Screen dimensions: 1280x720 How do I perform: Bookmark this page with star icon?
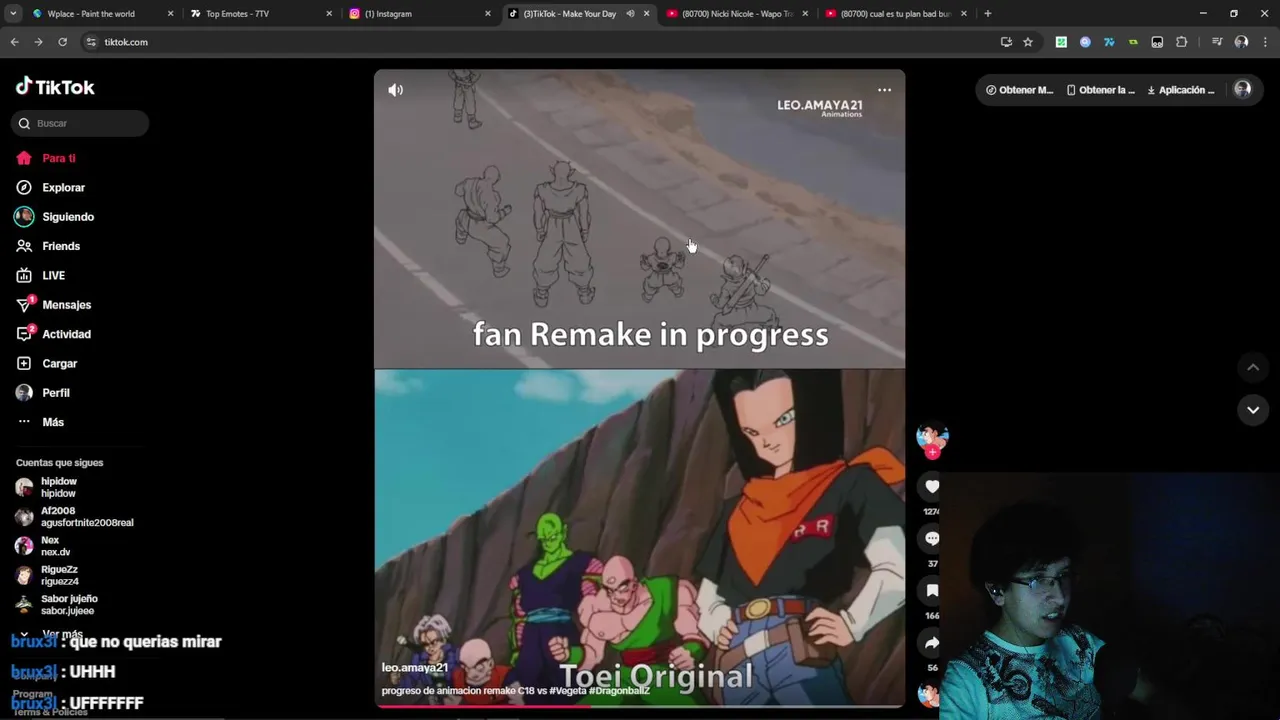[x=1027, y=42]
